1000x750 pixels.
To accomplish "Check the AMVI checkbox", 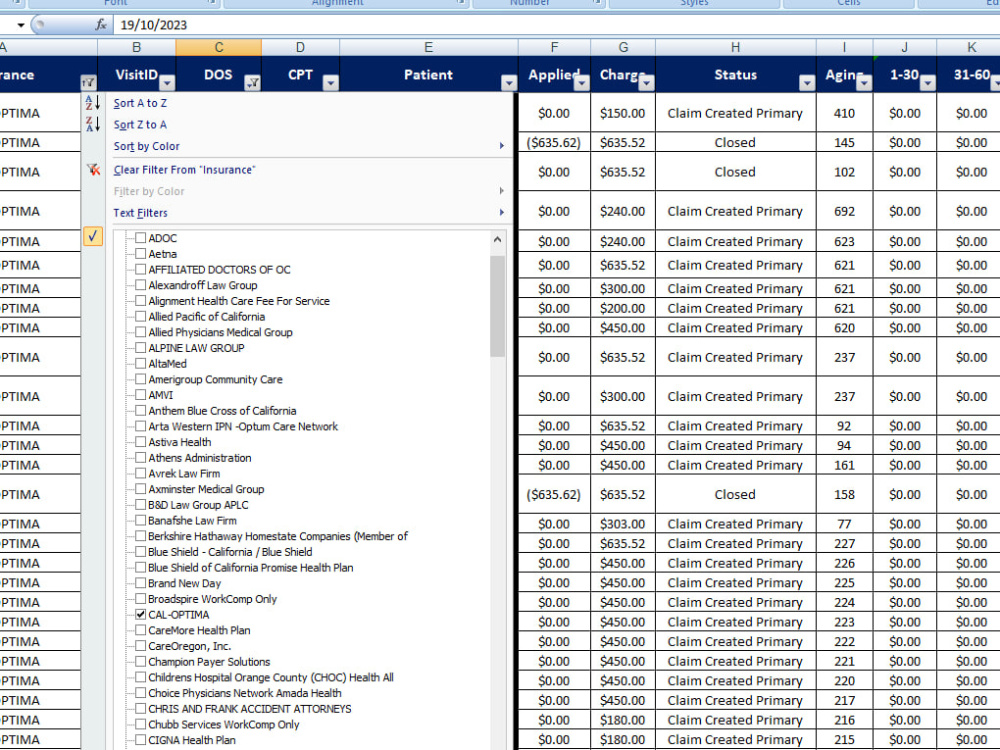I will [x=140, y=394].
